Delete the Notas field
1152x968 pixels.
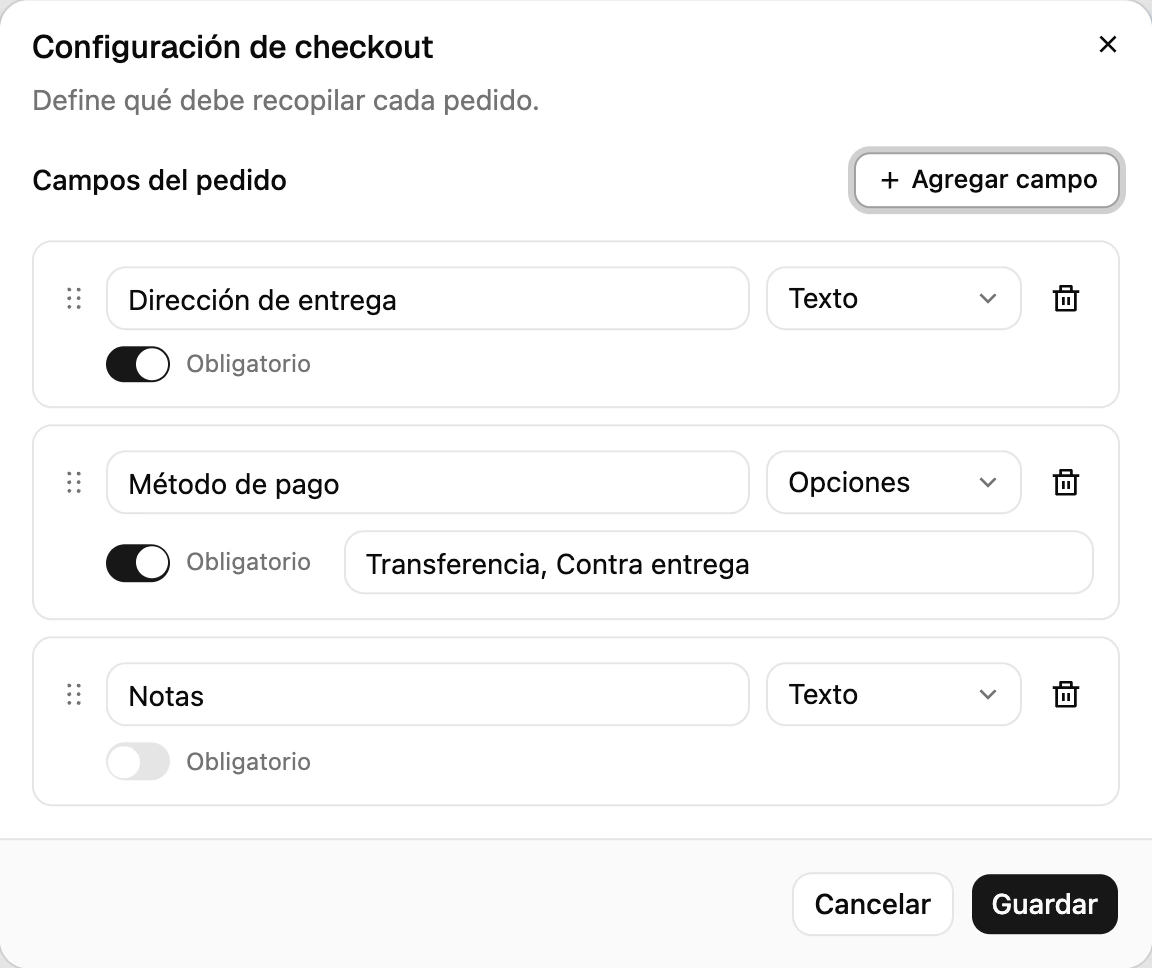pos(1065,694)
